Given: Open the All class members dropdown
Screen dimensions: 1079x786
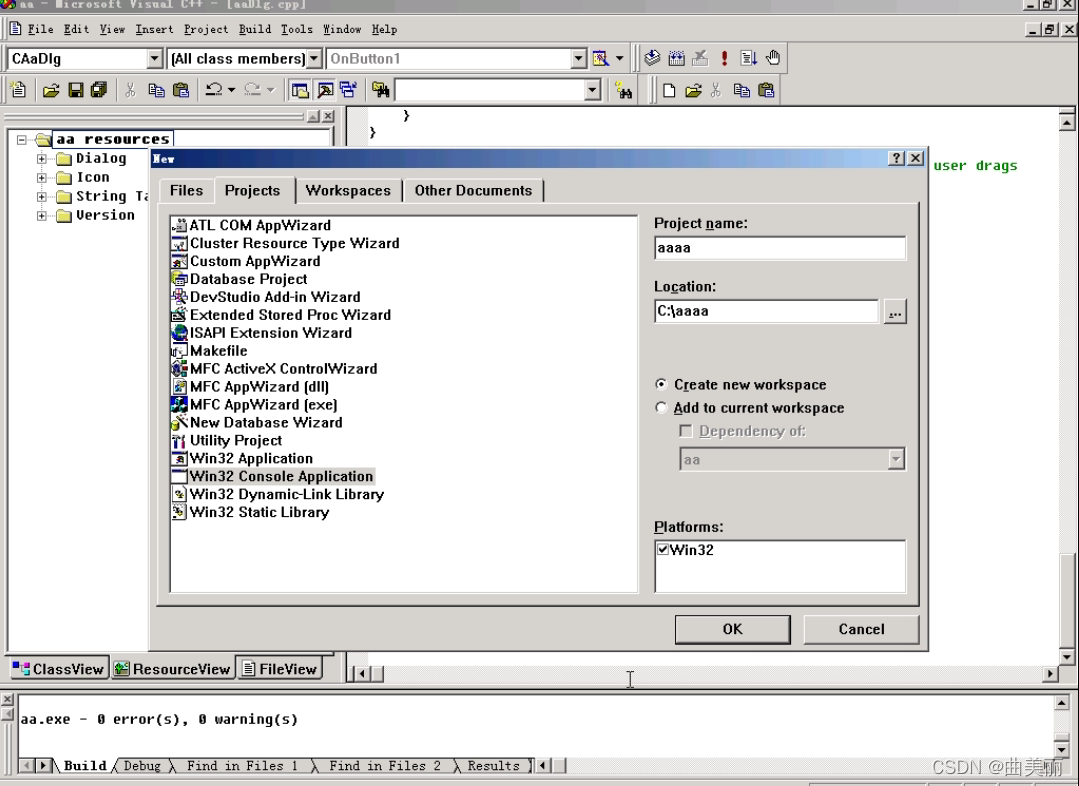Looking at the screenshot, I should click(314, 59).
